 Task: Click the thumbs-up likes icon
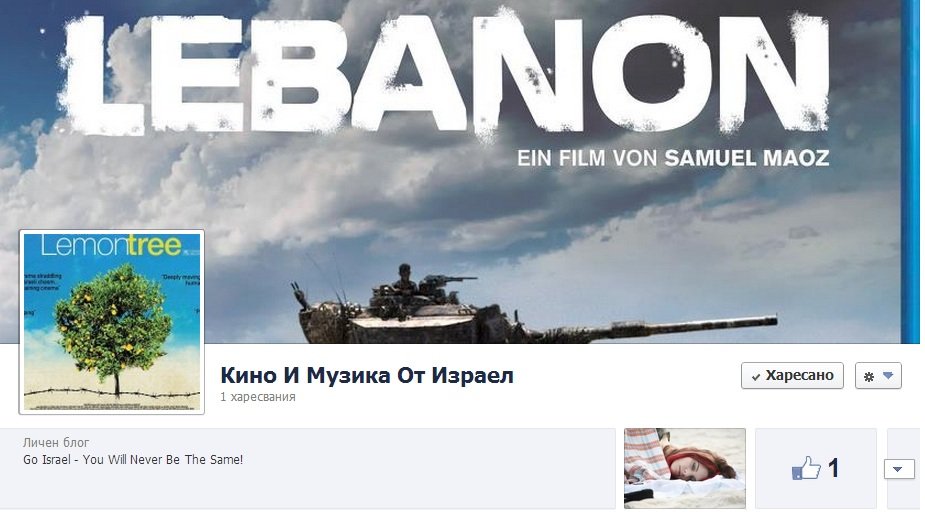806,468
